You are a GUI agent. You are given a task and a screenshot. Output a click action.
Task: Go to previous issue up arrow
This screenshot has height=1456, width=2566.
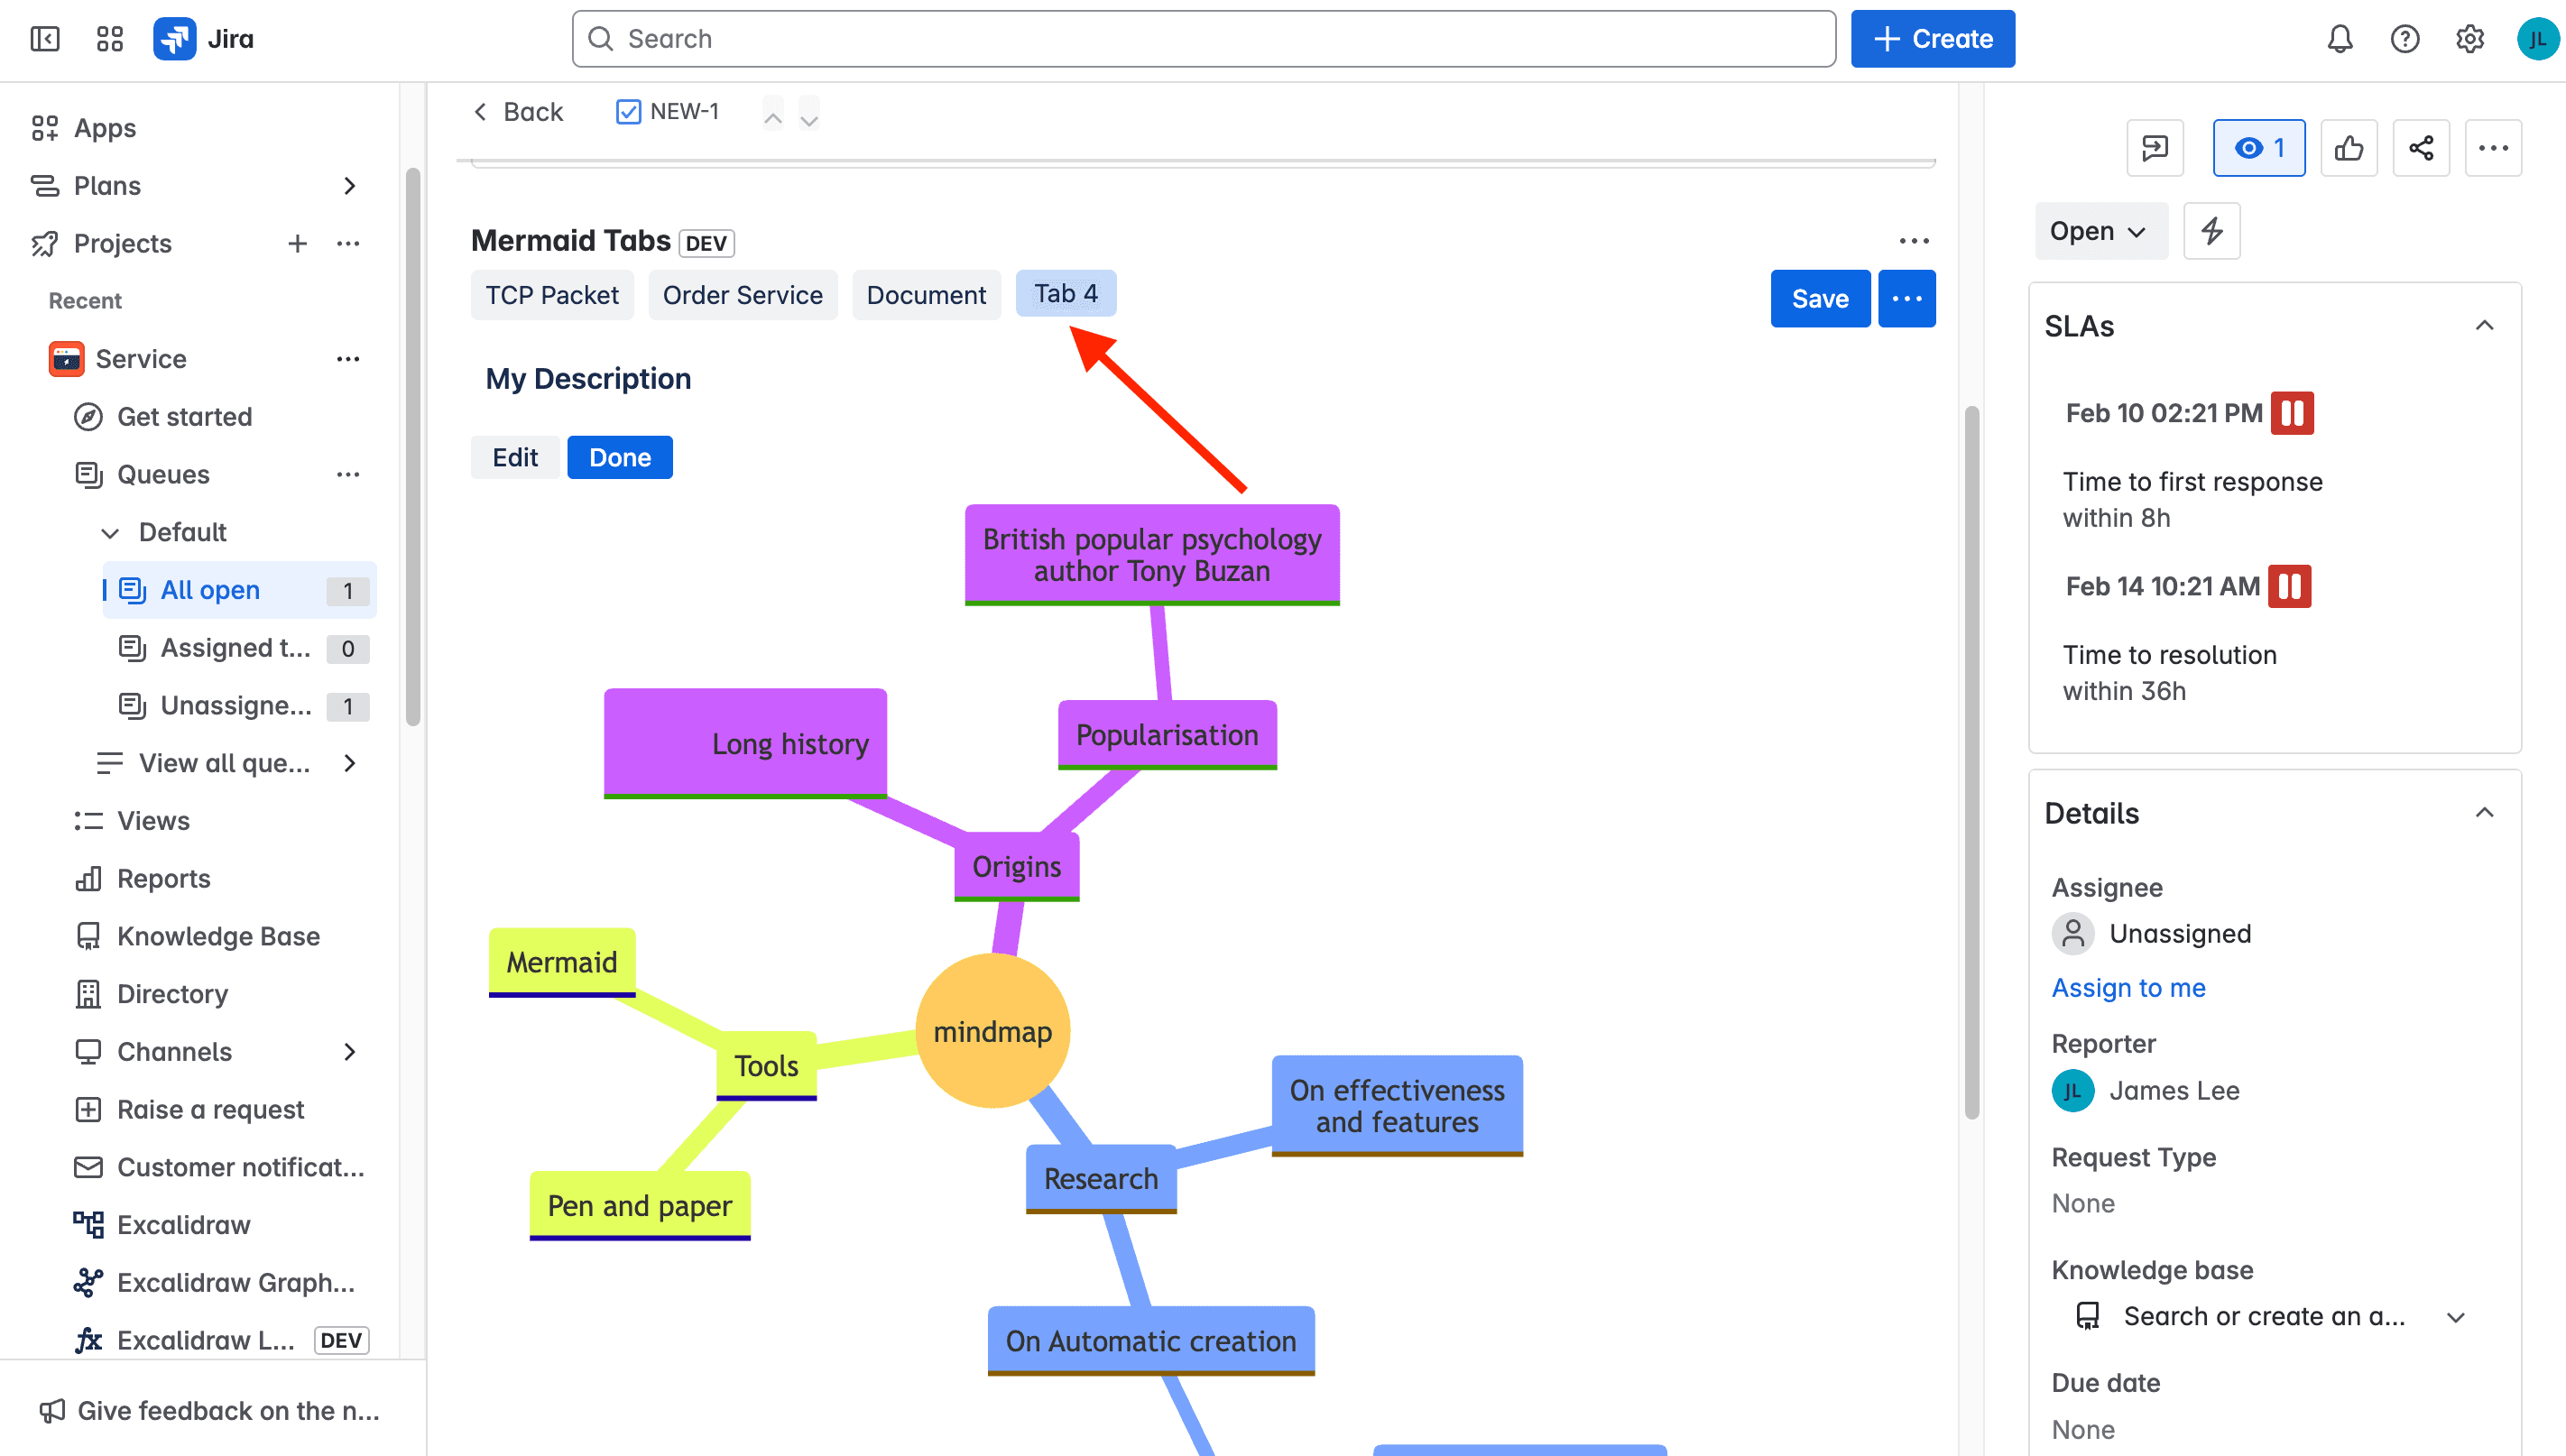[773, 116]
